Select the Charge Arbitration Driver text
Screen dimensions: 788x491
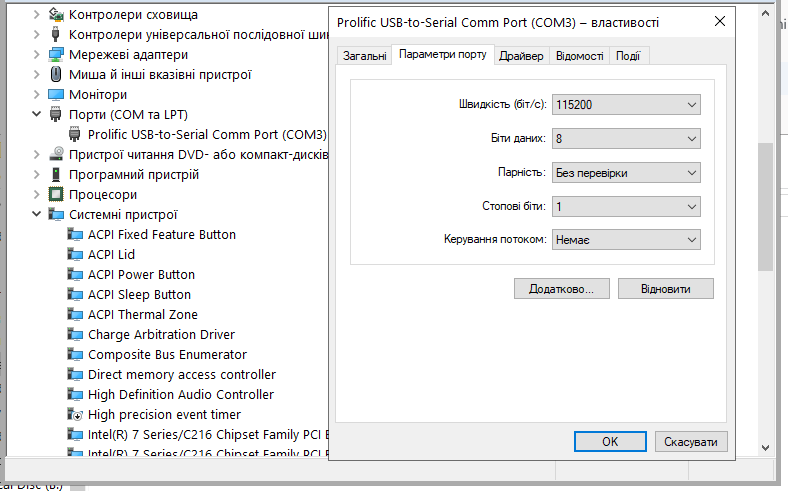tap(161, 334)
